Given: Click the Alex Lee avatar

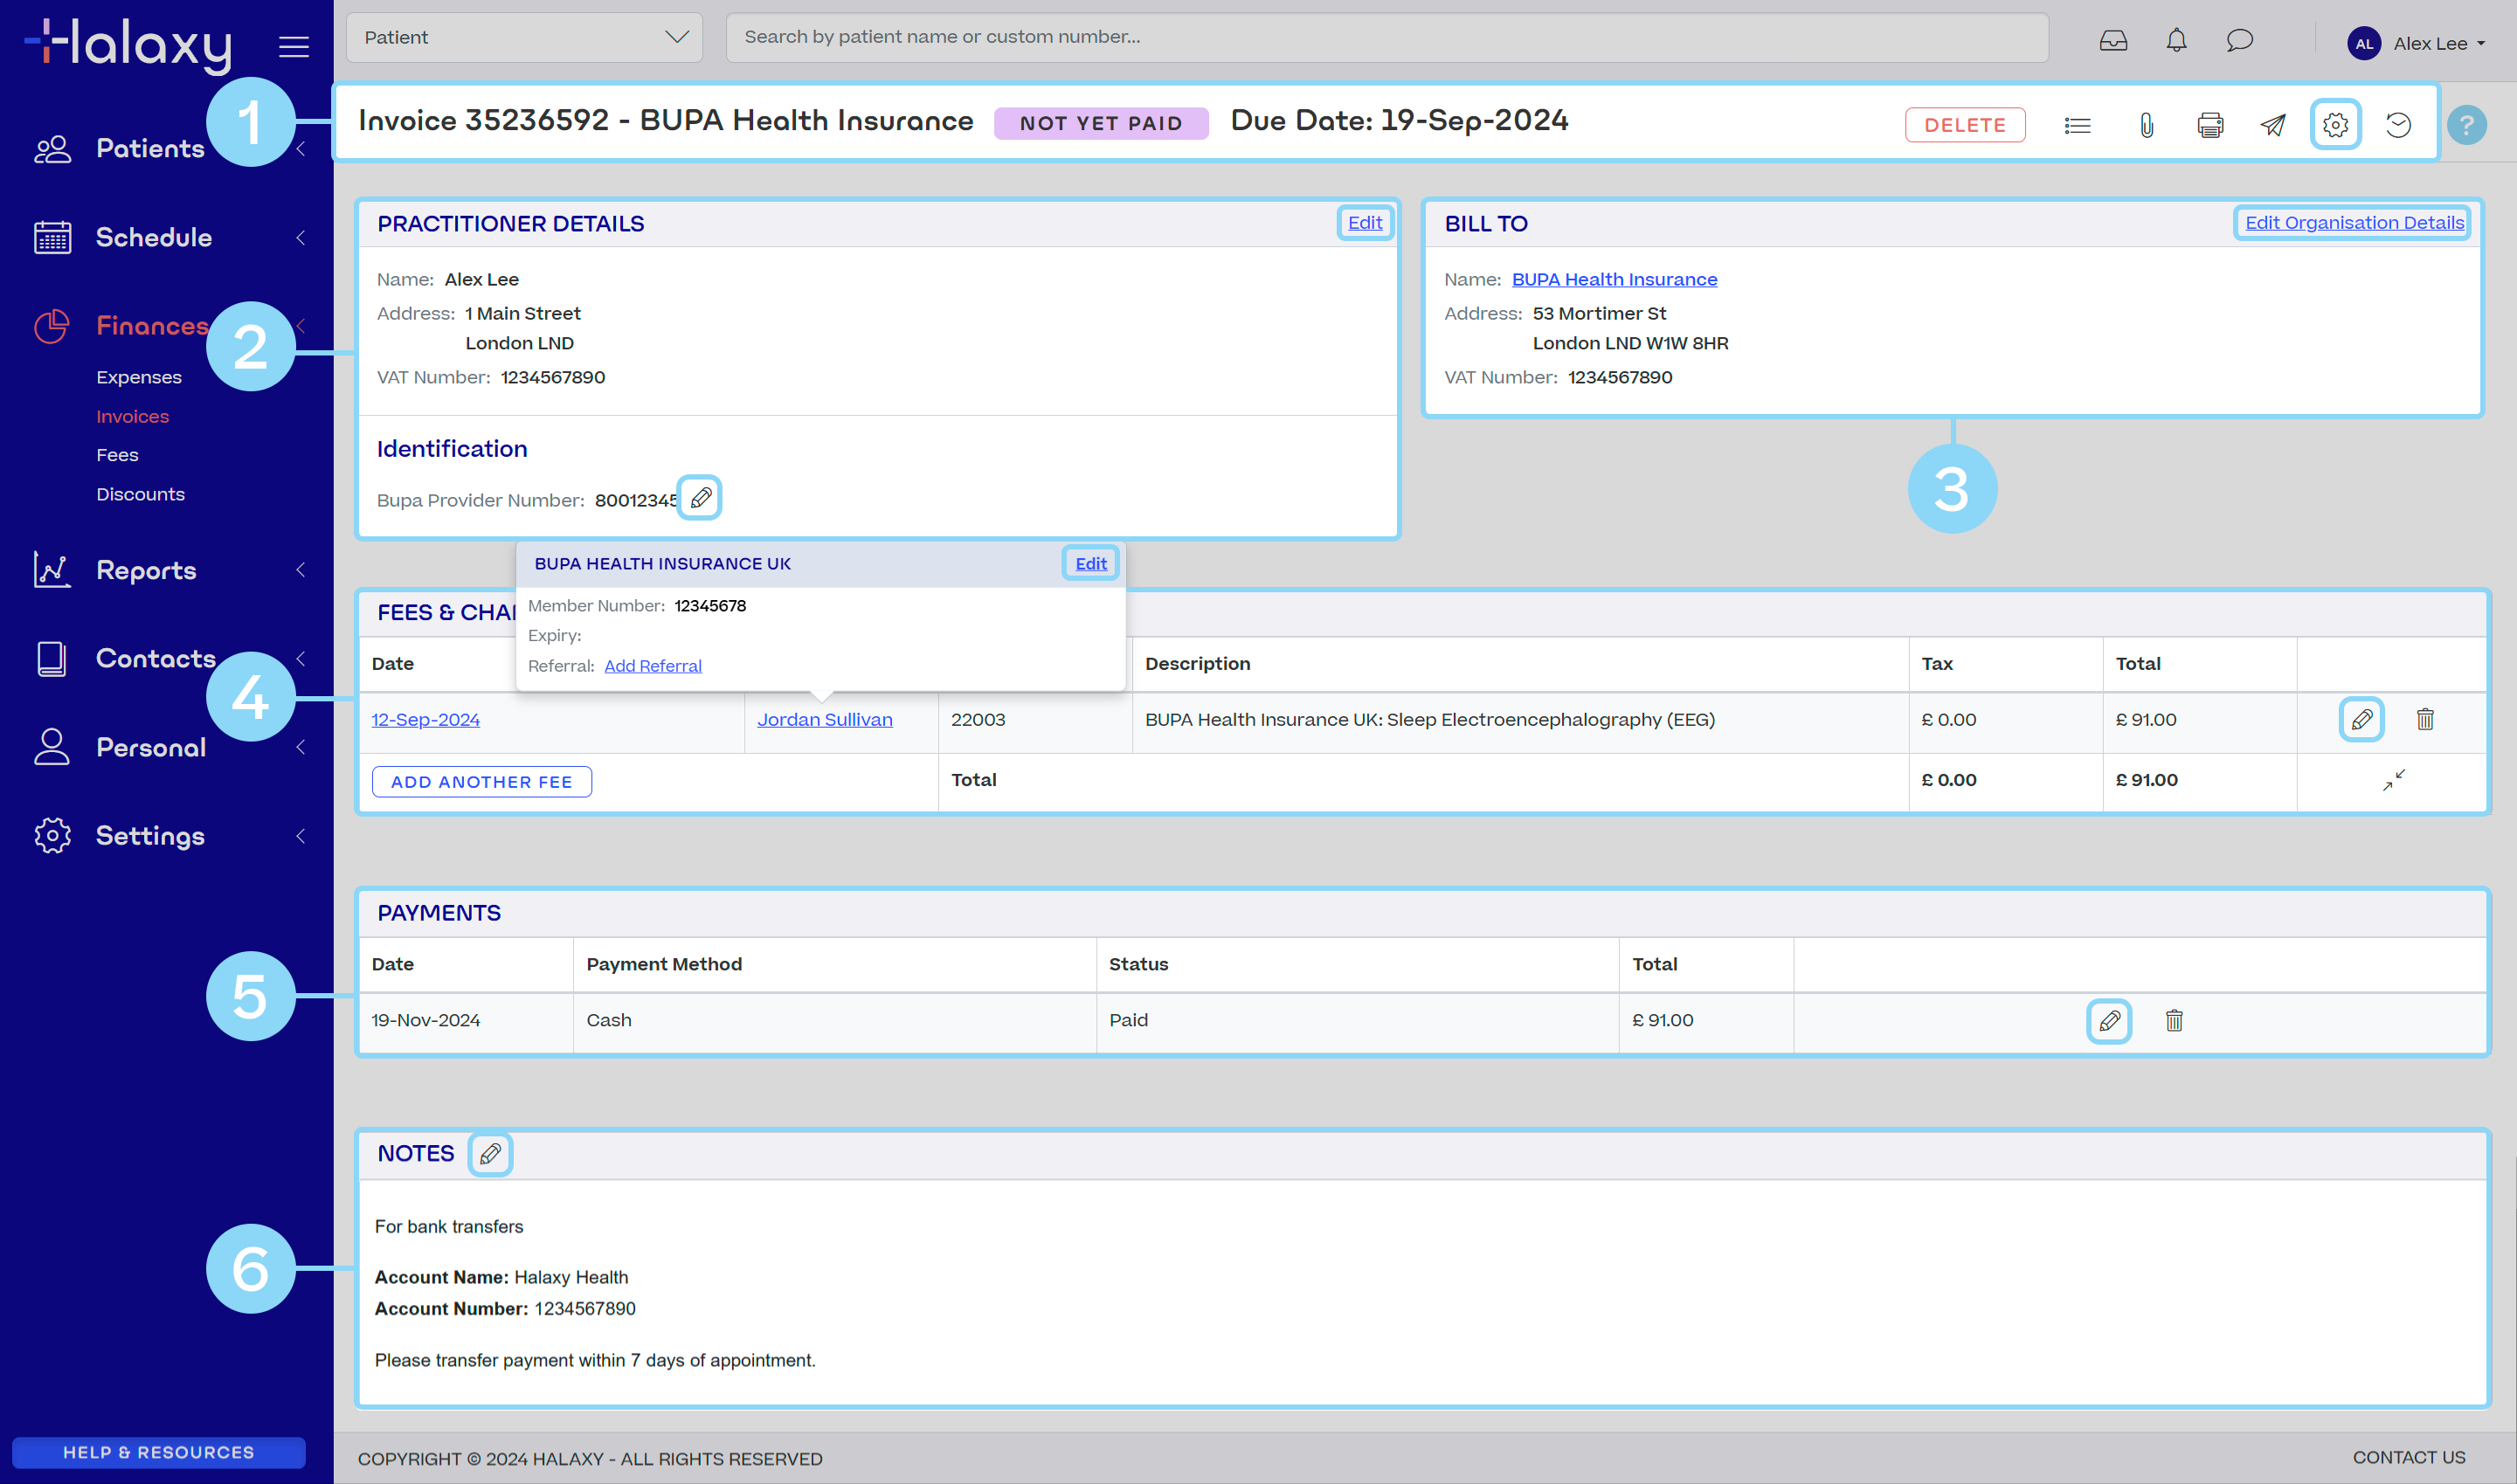Looking at the screenshot, I should 2363,43.
